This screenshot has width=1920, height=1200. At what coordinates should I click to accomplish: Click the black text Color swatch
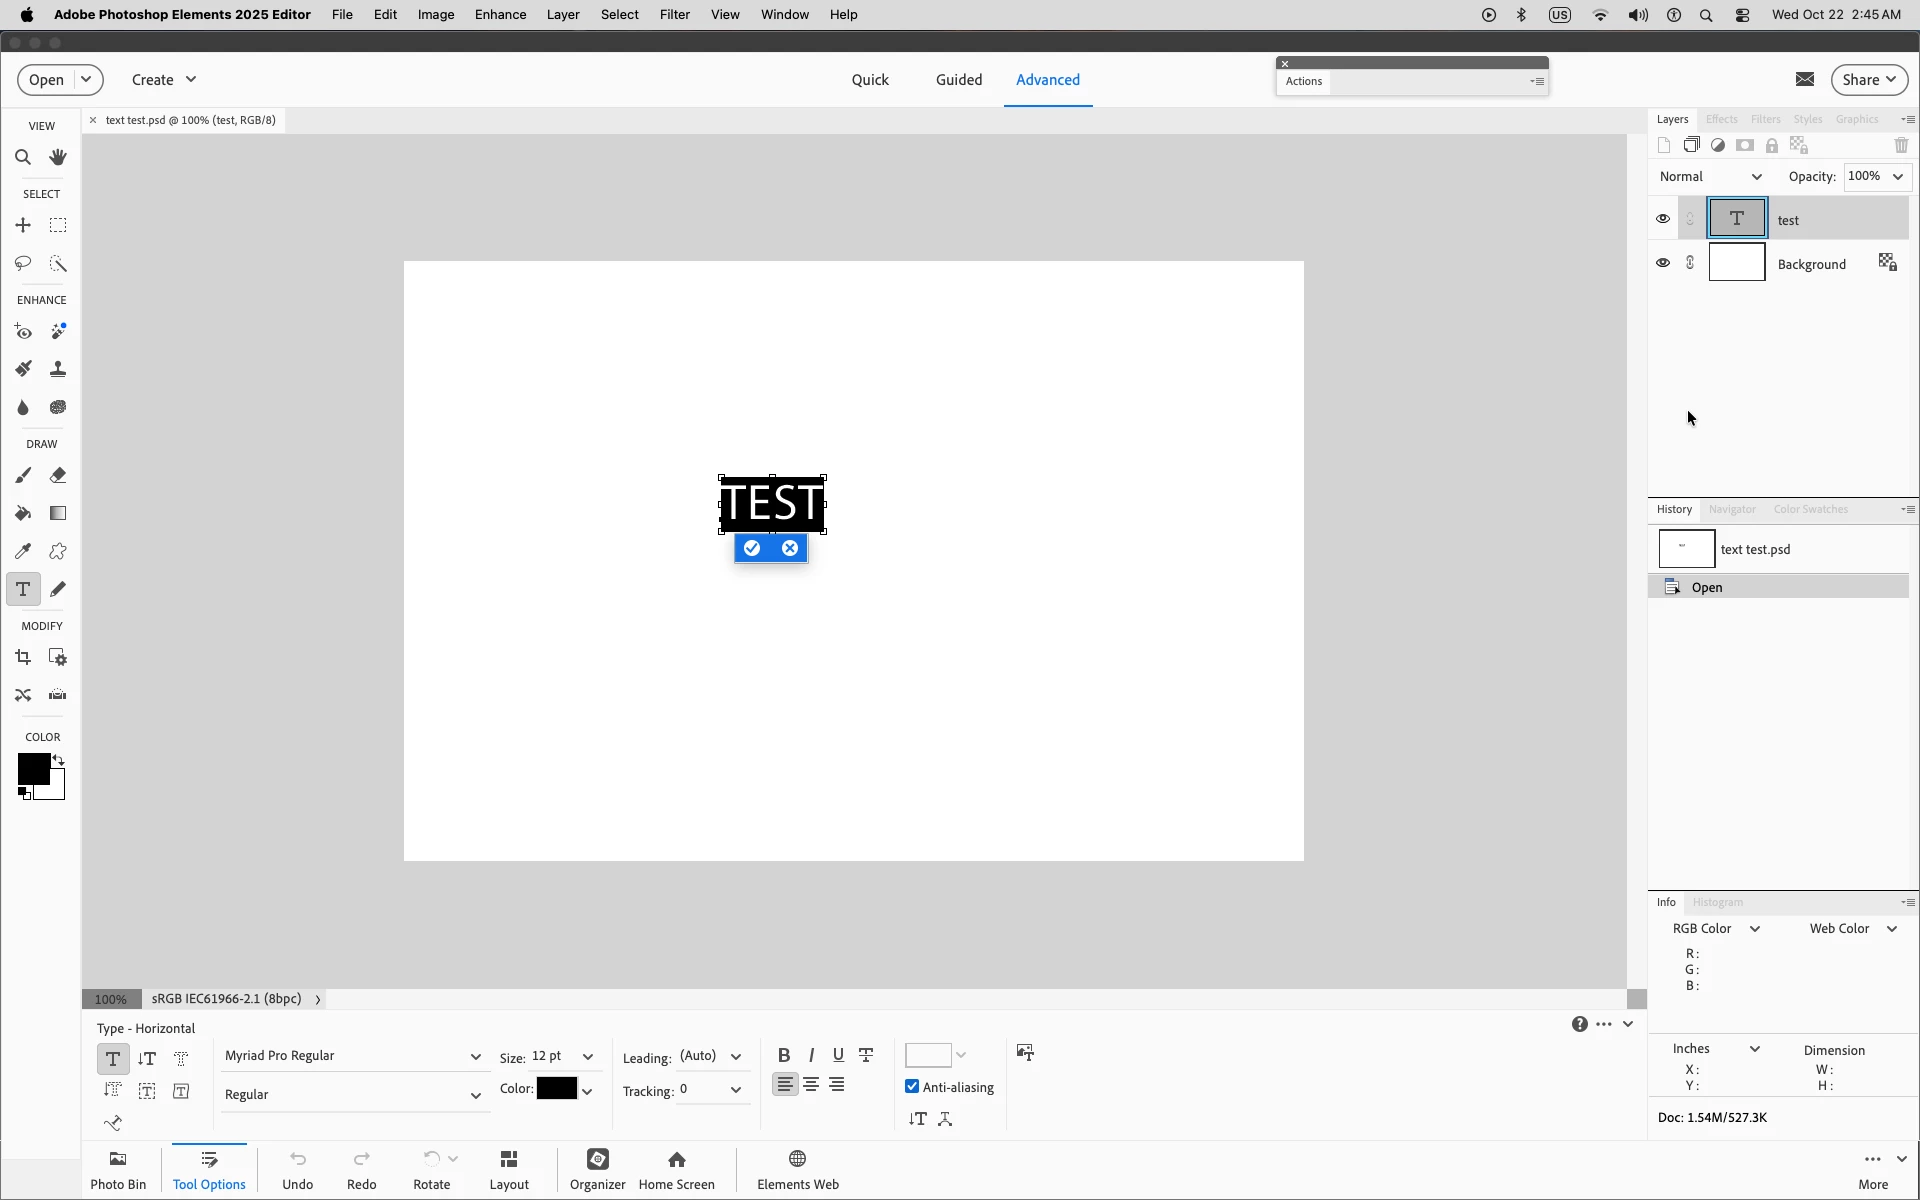tap(556, 1089)
